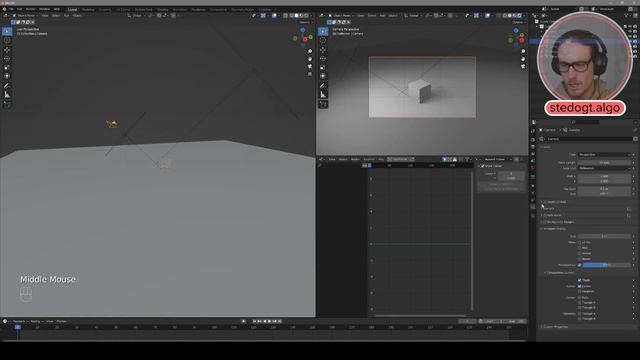Screen dimensions: 640x360
Task: Switch perspective/orthographic in left viewport
Action: pos(310,74)
